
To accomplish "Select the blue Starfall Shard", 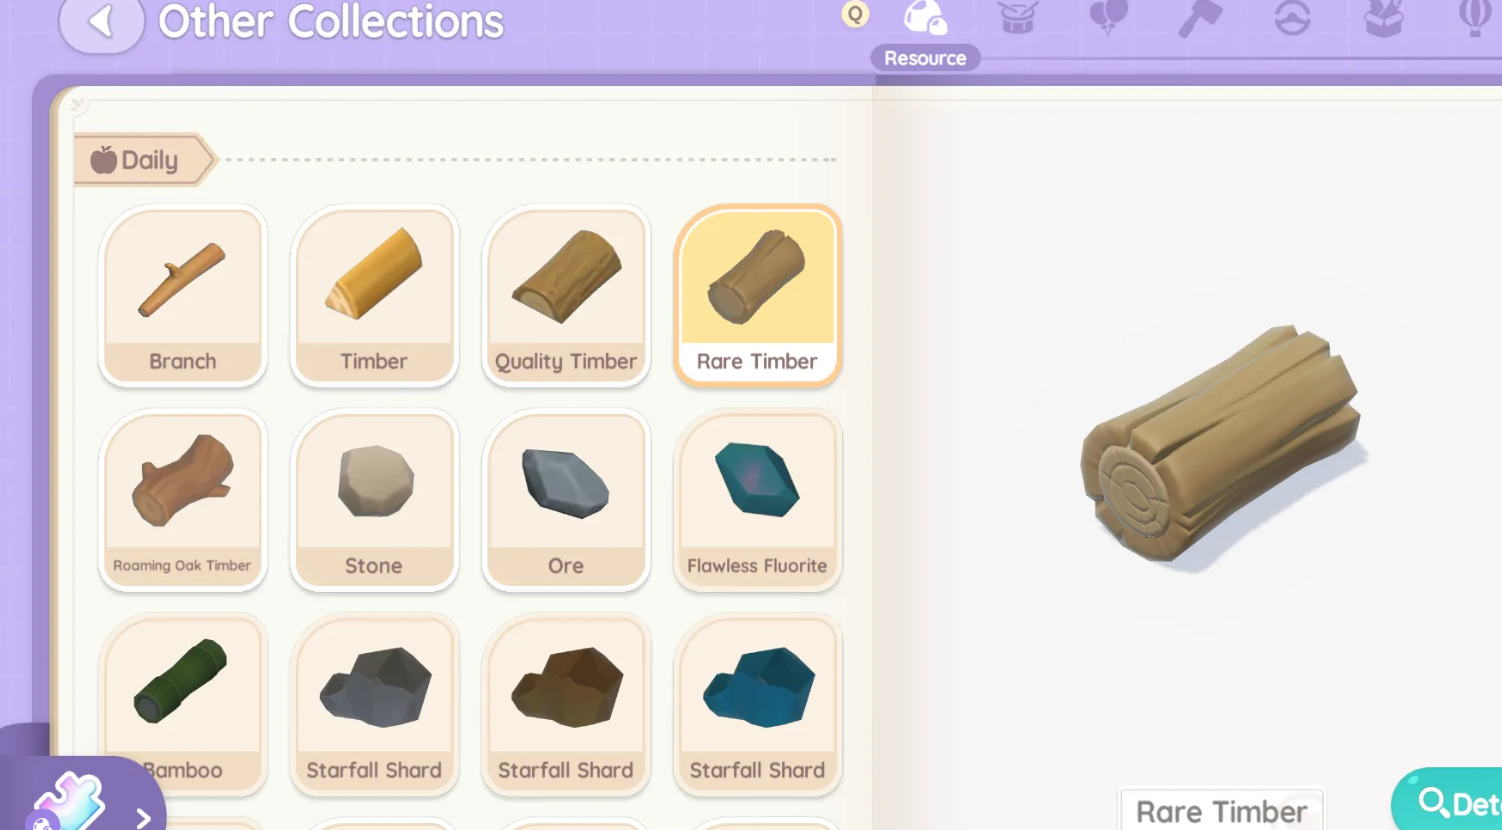I will coord(757,704).
